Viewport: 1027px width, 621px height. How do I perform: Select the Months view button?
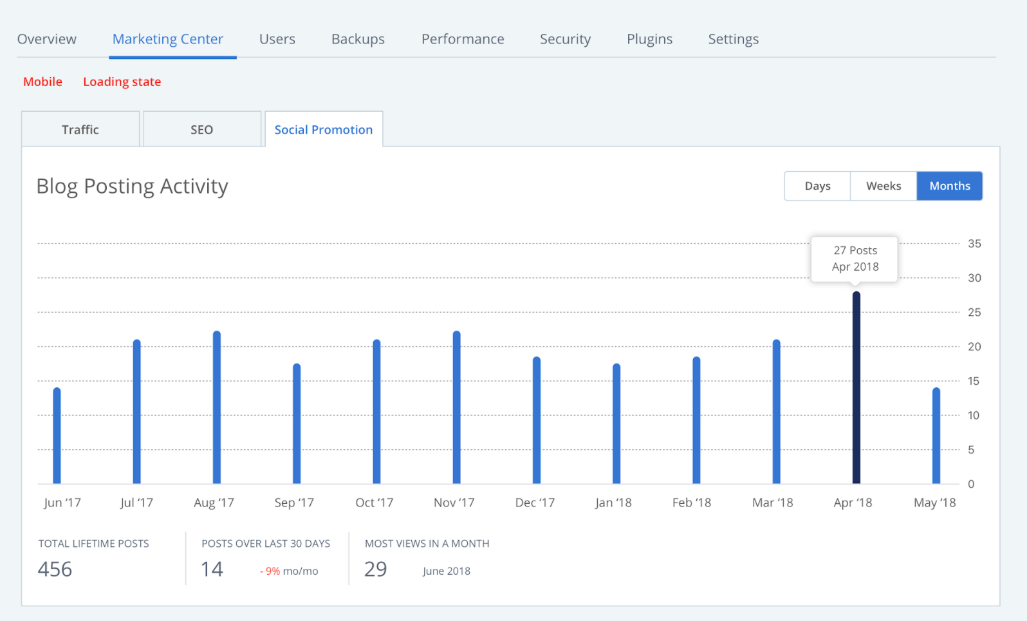pos(950,186)
